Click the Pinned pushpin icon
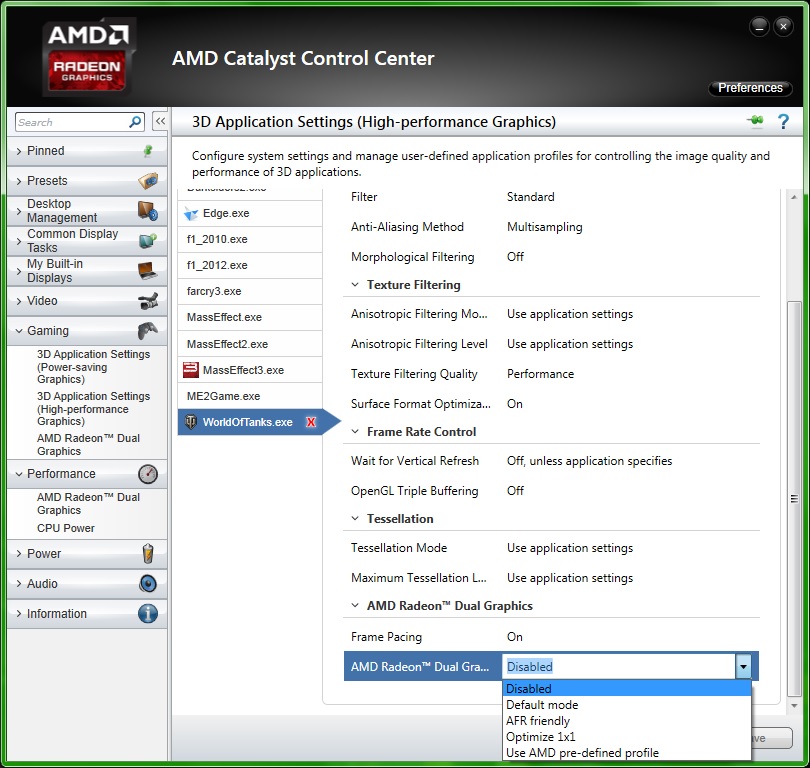 click(148, 151)
